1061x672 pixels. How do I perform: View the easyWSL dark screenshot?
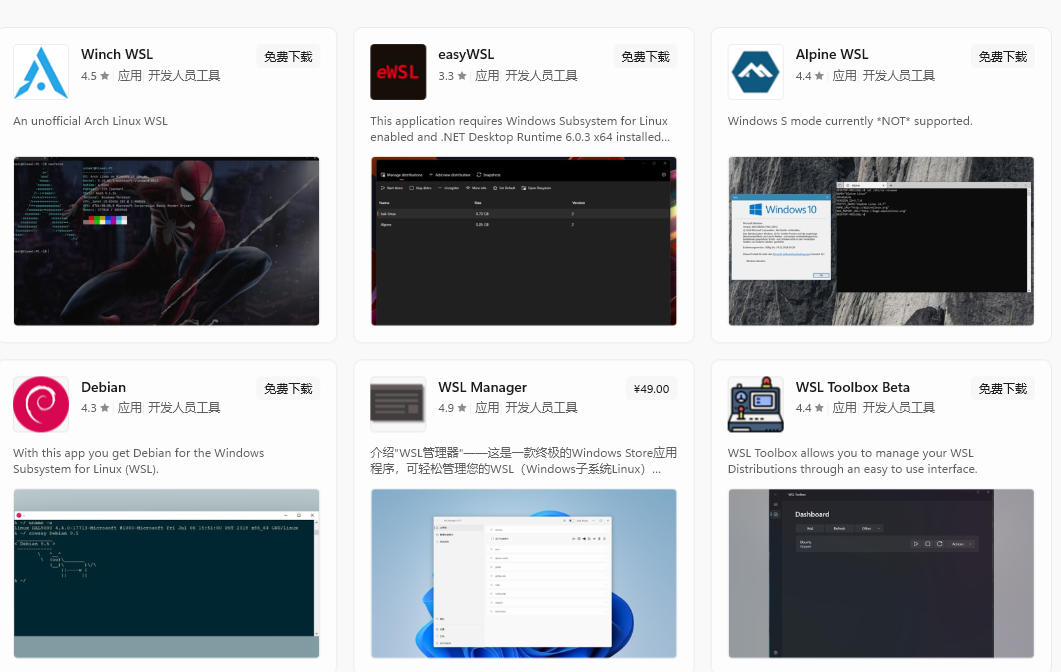click(524, 241)
